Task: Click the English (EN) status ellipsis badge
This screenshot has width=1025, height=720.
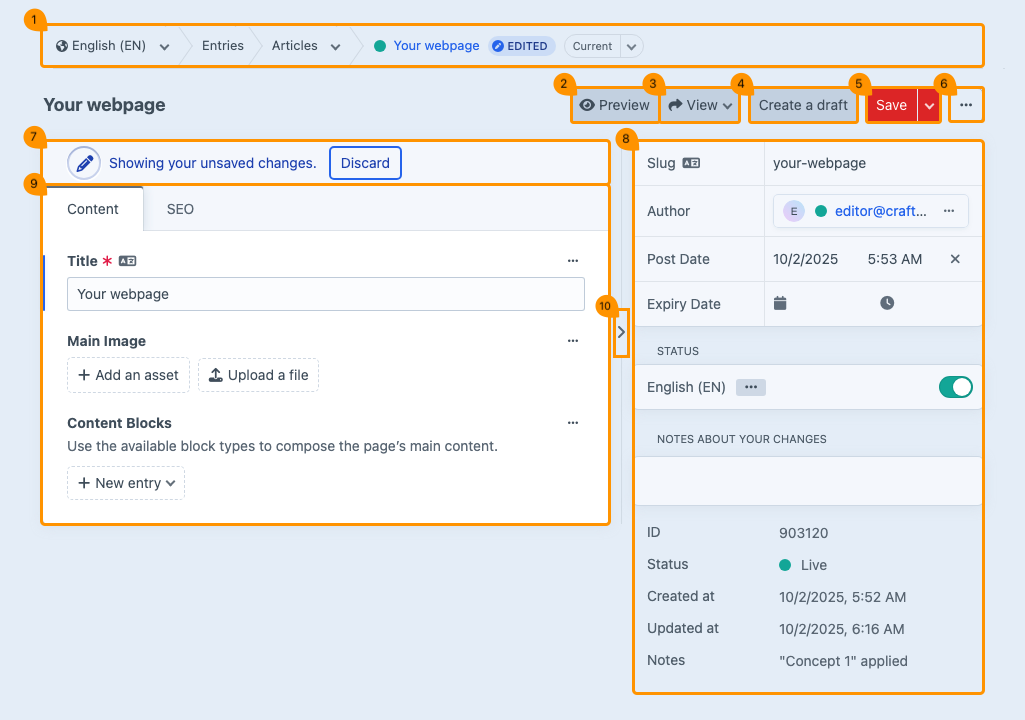Action: click(751, 387)
